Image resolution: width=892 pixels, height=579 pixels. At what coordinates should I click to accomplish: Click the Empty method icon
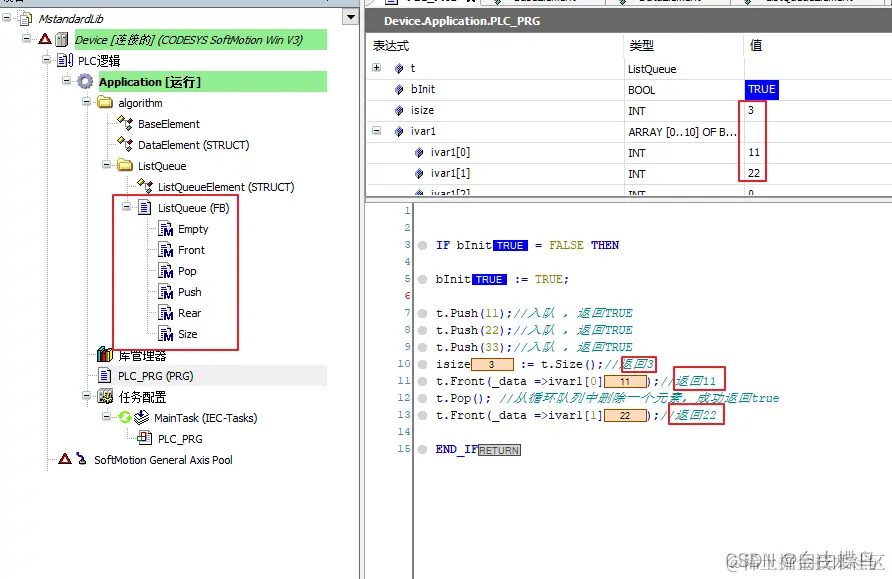(x=166, y=229)
